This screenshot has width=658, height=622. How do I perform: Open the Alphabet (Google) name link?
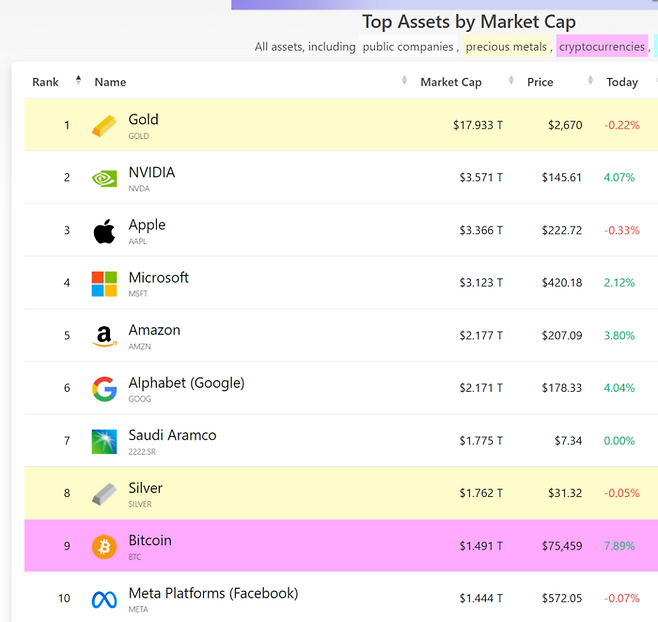[x=186, y=383]
